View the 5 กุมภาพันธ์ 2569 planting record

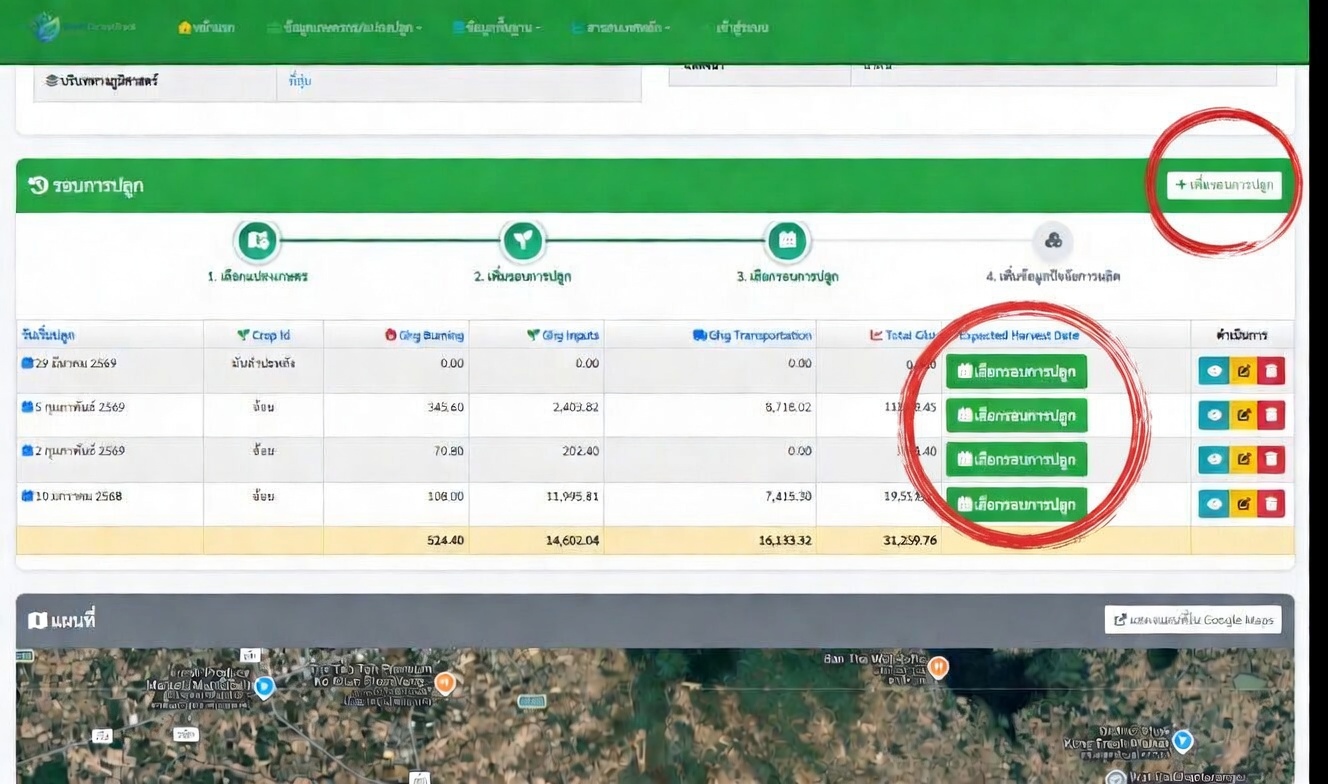[x=1214, y=415]
